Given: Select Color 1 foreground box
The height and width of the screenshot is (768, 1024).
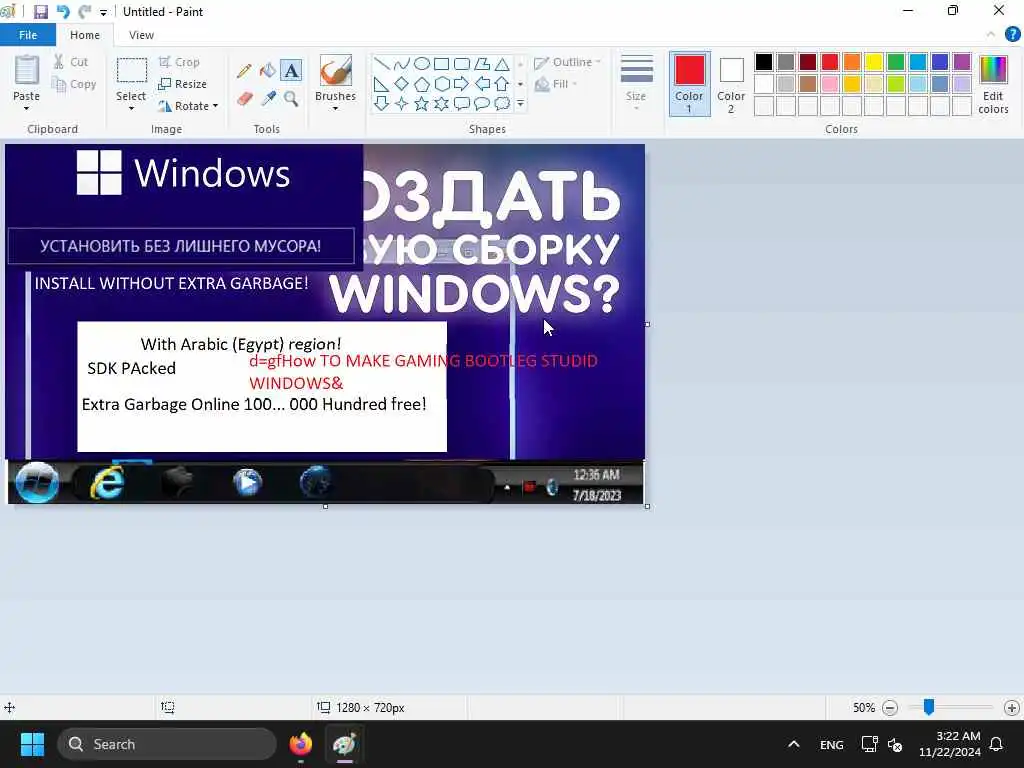Looking at the screenshot, I should (690, 84).
